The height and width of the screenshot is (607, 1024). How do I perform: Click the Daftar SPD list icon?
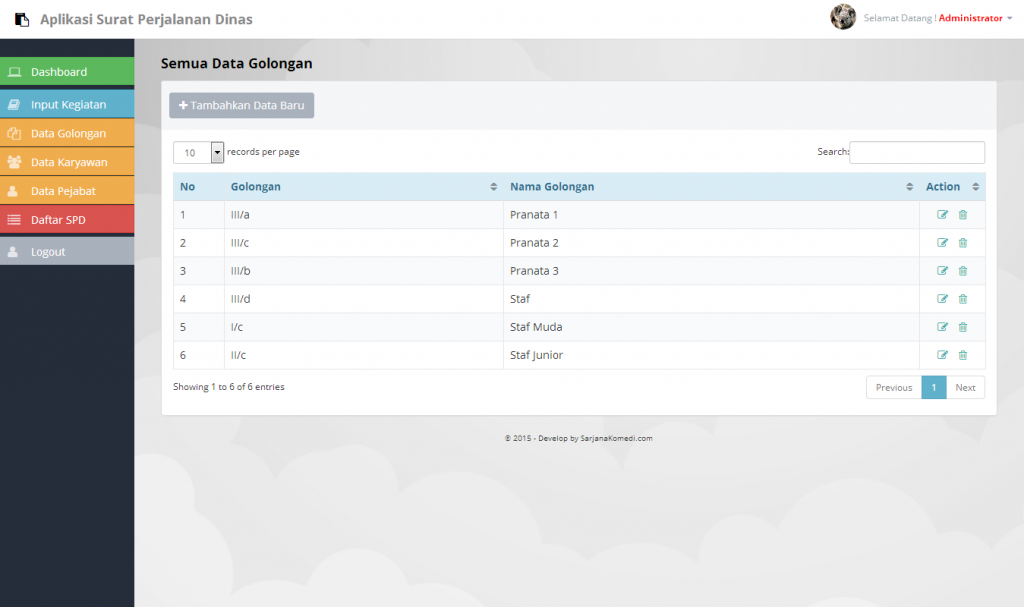[x=14, y=219]
